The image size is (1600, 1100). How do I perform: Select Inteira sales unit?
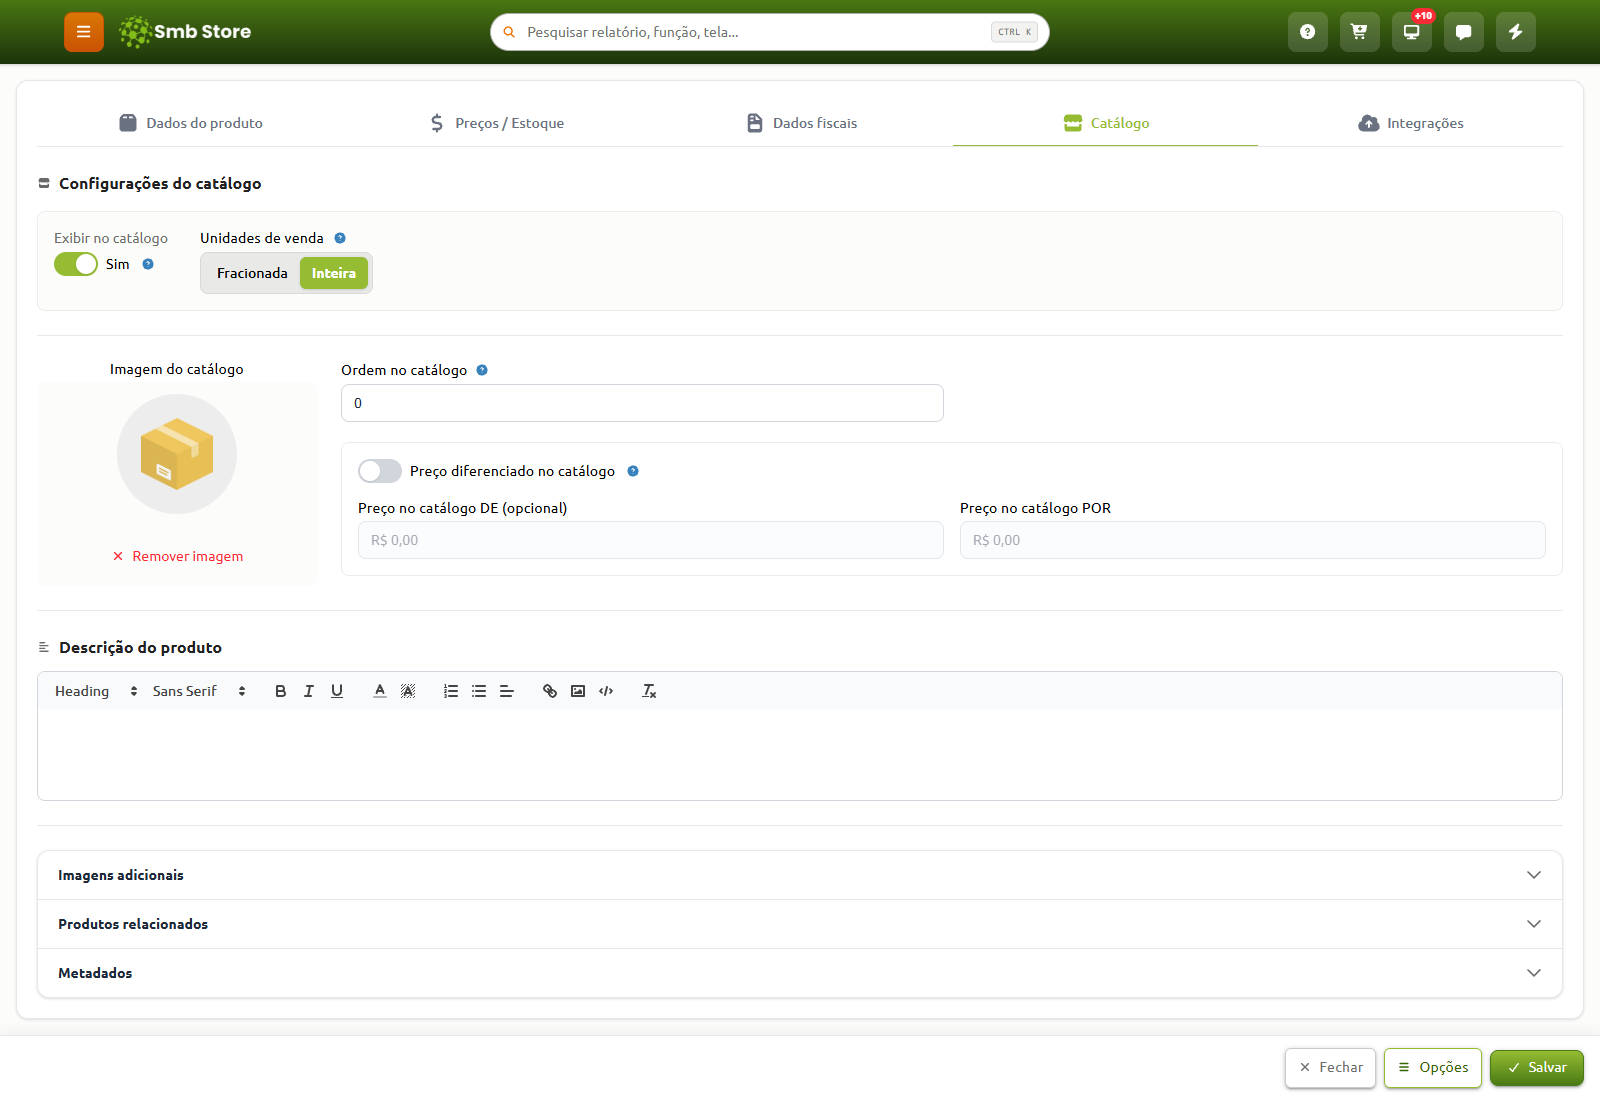click(334, 273)
